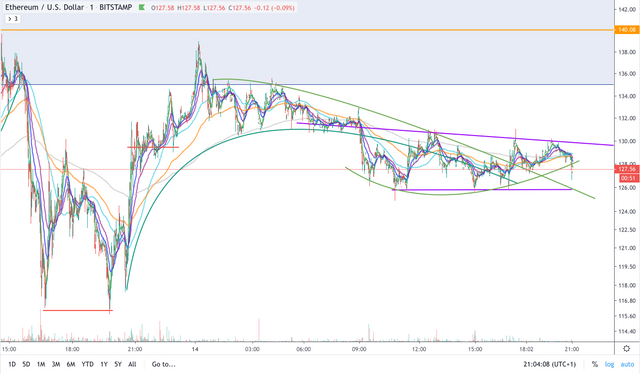Click the red 127.56 current price label

(x=627, y=169)
